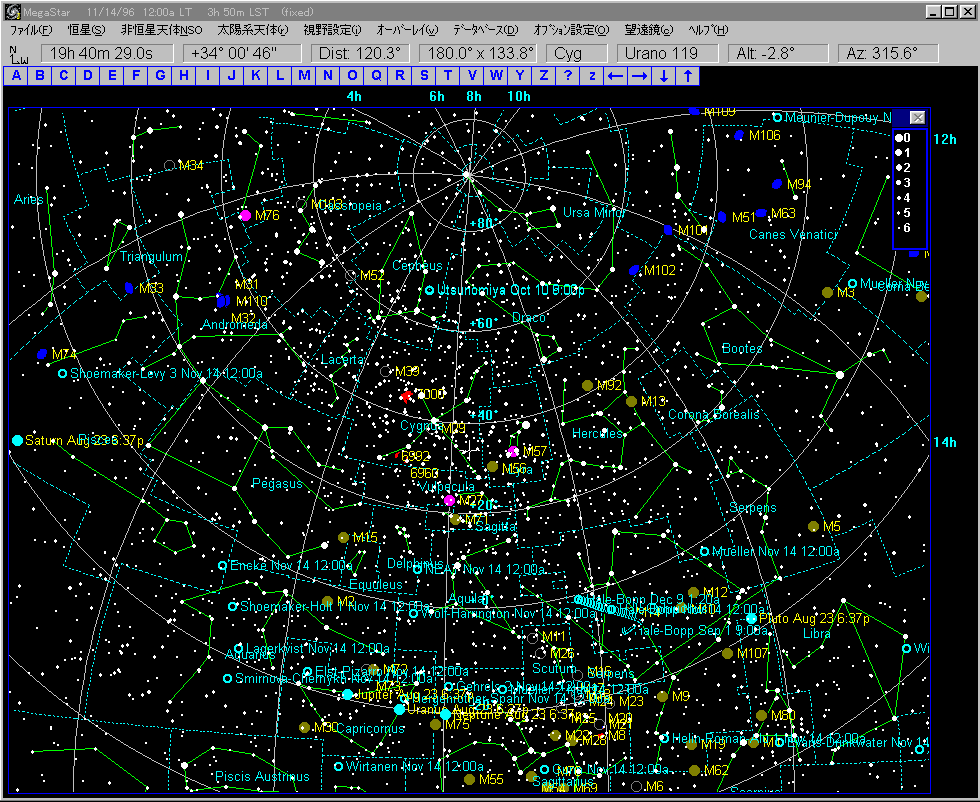980x802 pixels.
Task: Click toolbar button Q
Action: tap(376, 76)
